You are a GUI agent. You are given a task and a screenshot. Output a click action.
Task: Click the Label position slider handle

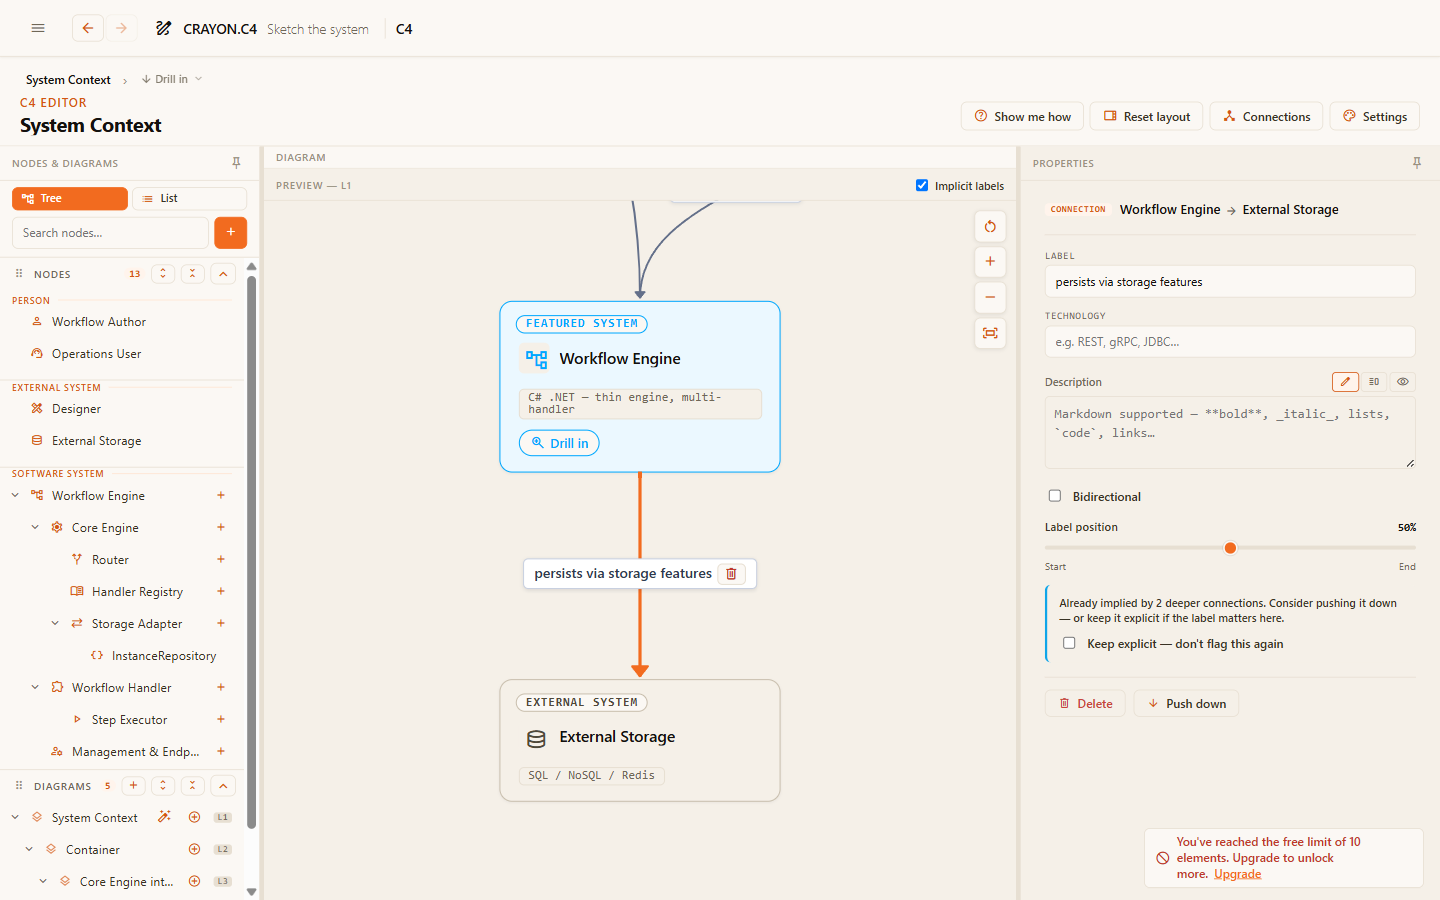pyautogui.click(x=1230, y=548)
